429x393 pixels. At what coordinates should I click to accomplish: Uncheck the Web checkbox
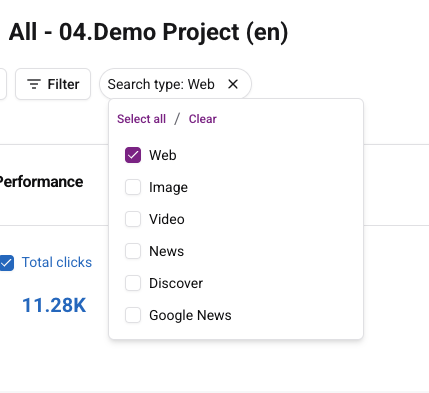pyautogui.click(x=133, y=155)
